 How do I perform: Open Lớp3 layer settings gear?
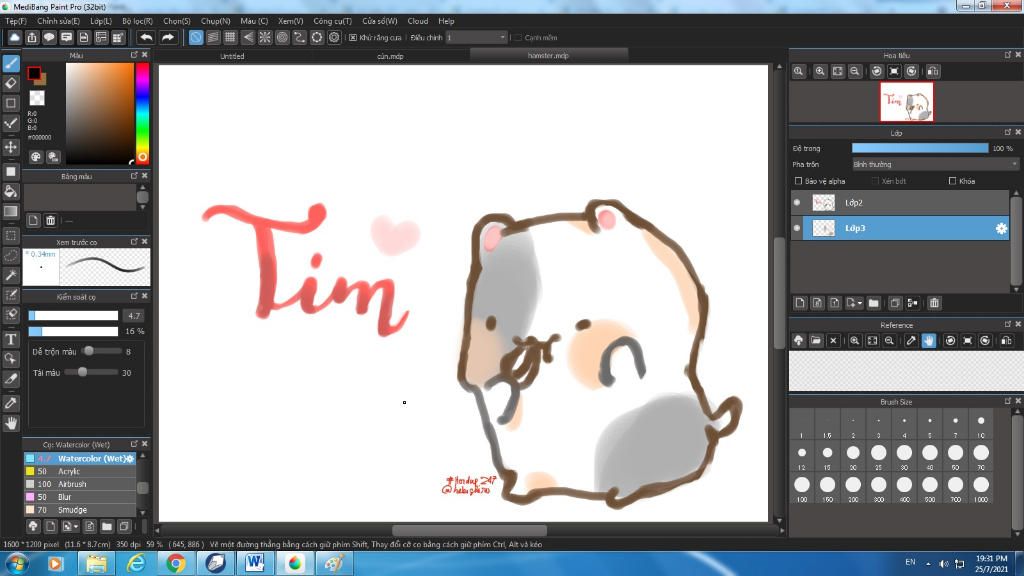pyautogui.click(x=1001, y=228)
